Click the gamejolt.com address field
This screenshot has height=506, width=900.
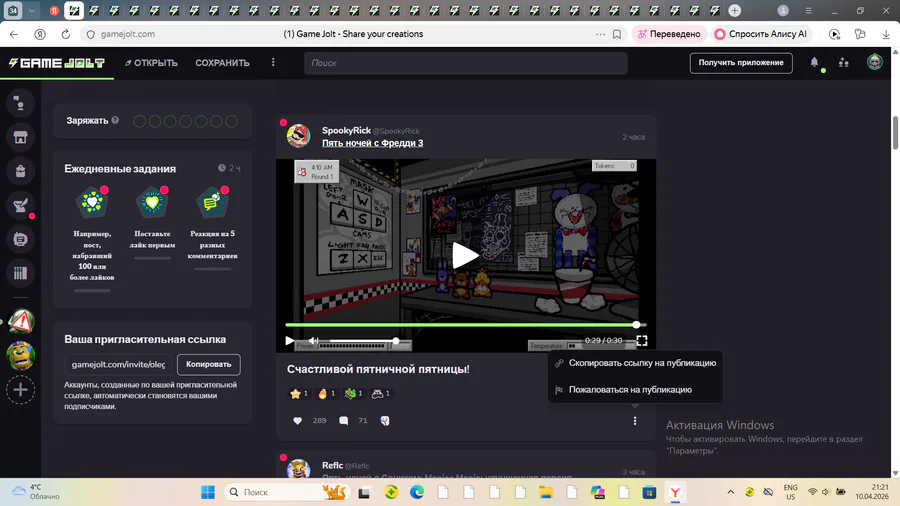[127, 34]
